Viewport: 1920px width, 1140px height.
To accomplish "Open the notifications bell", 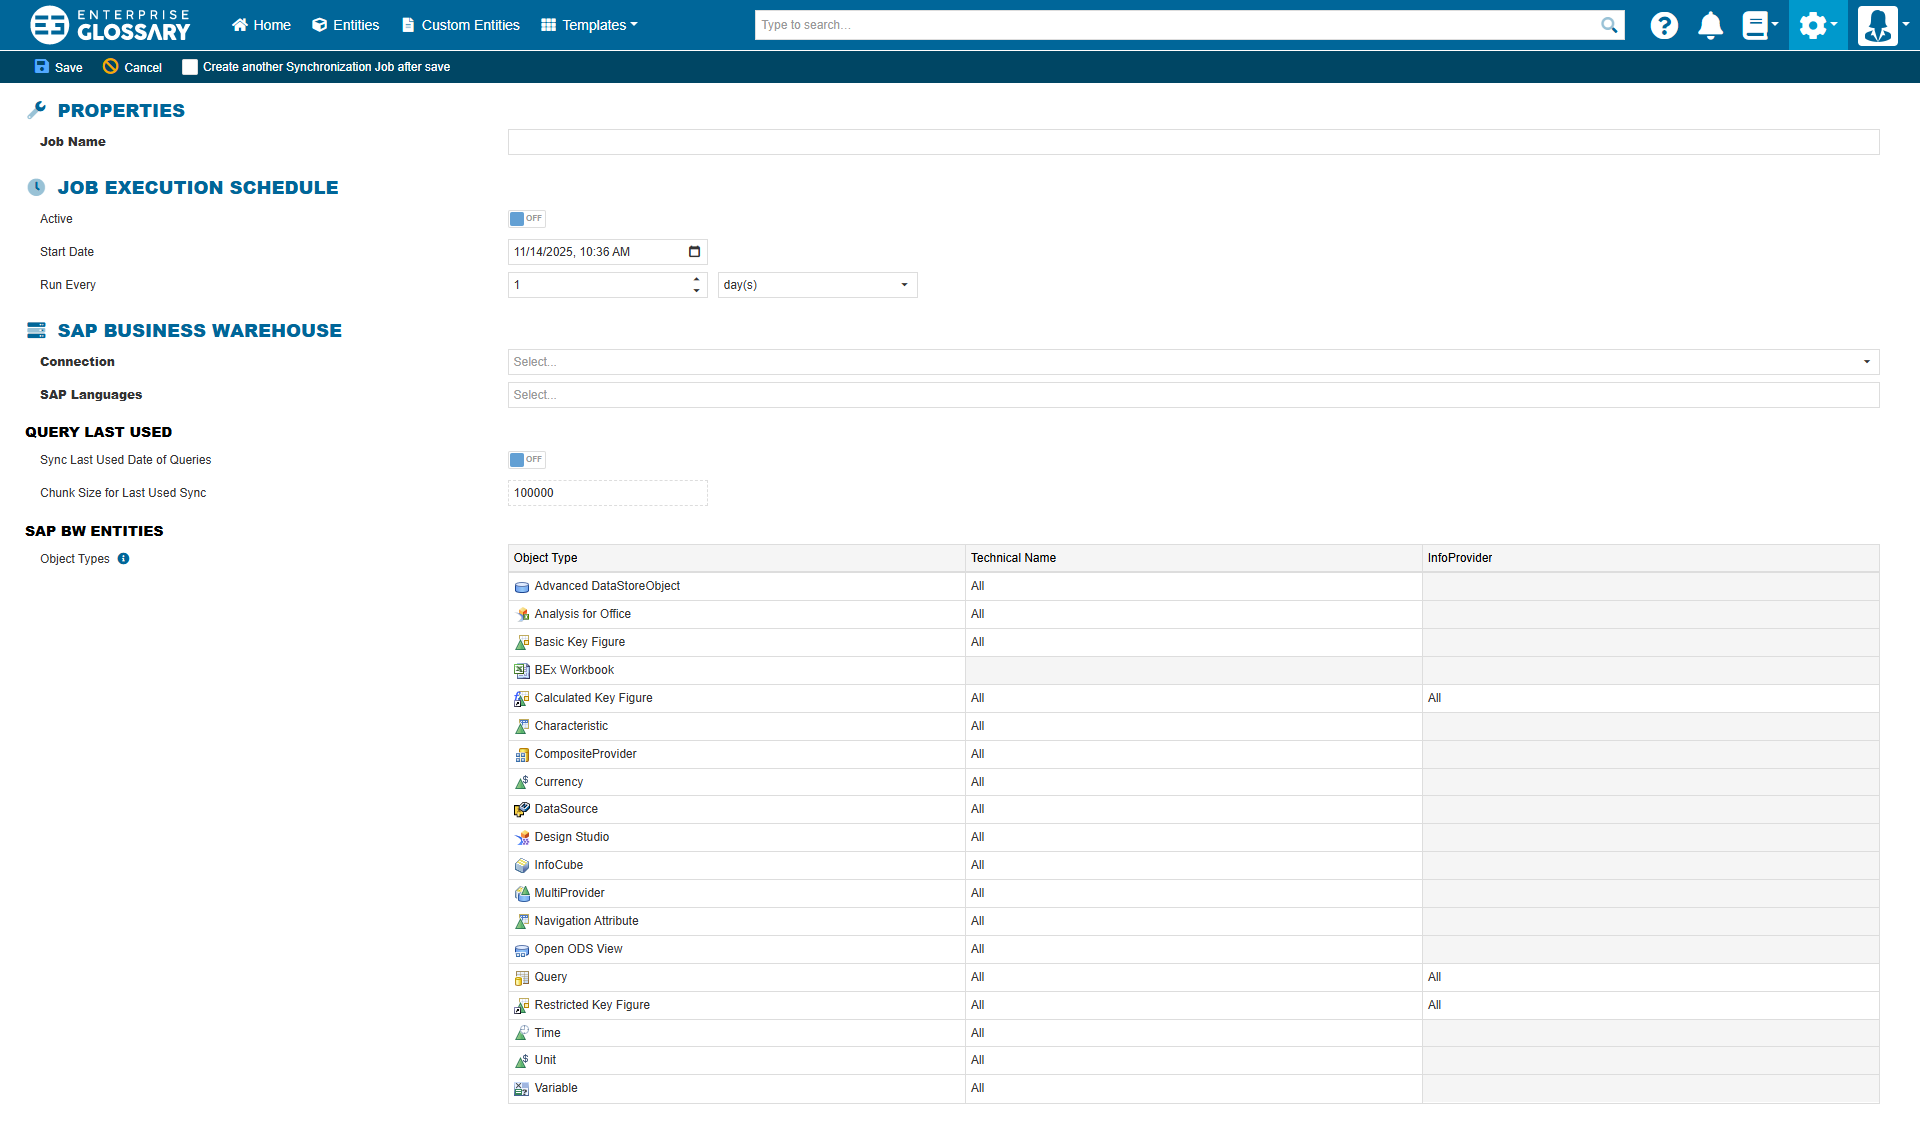I will click(1710, 25).
